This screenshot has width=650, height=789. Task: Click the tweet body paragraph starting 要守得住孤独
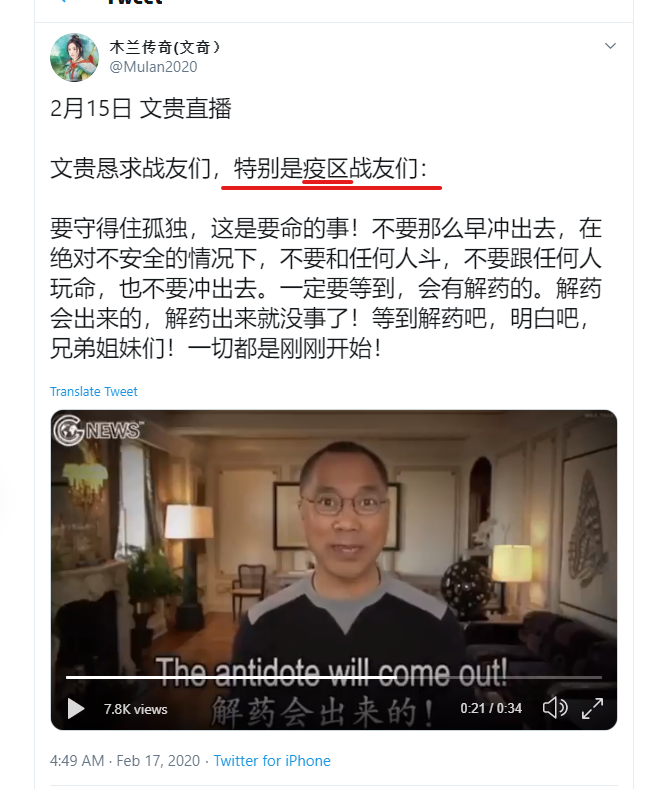coord(326,288)
